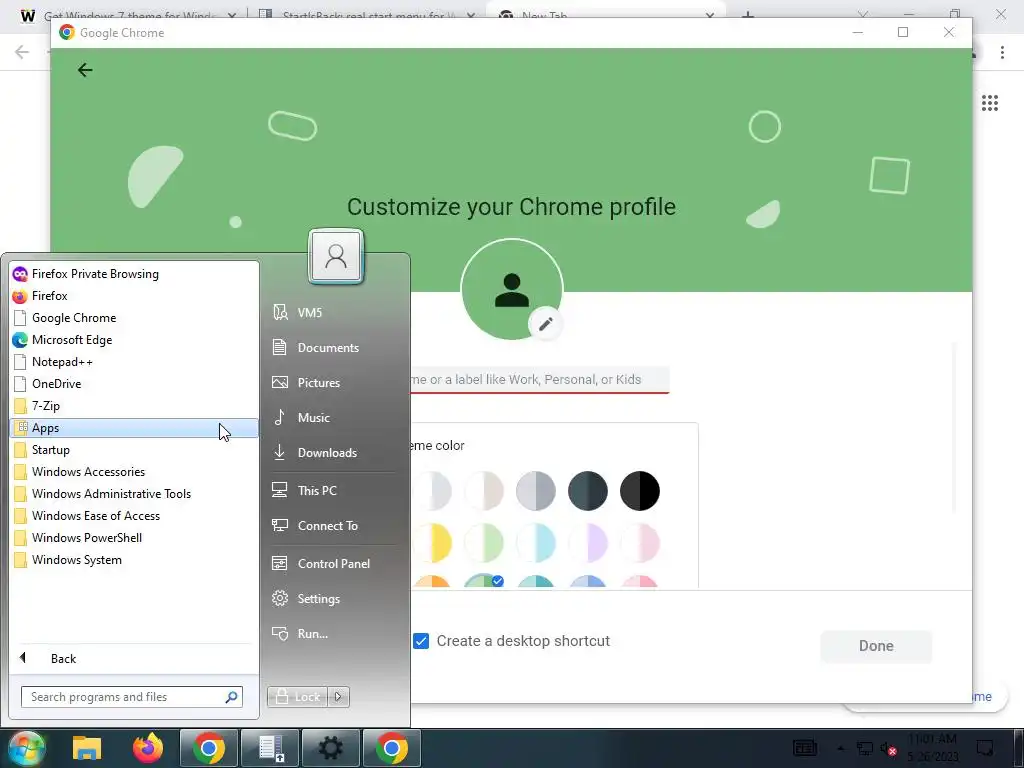Go Back to the main Start menu
1024x768 pixels.
click(x=134, y=658)
